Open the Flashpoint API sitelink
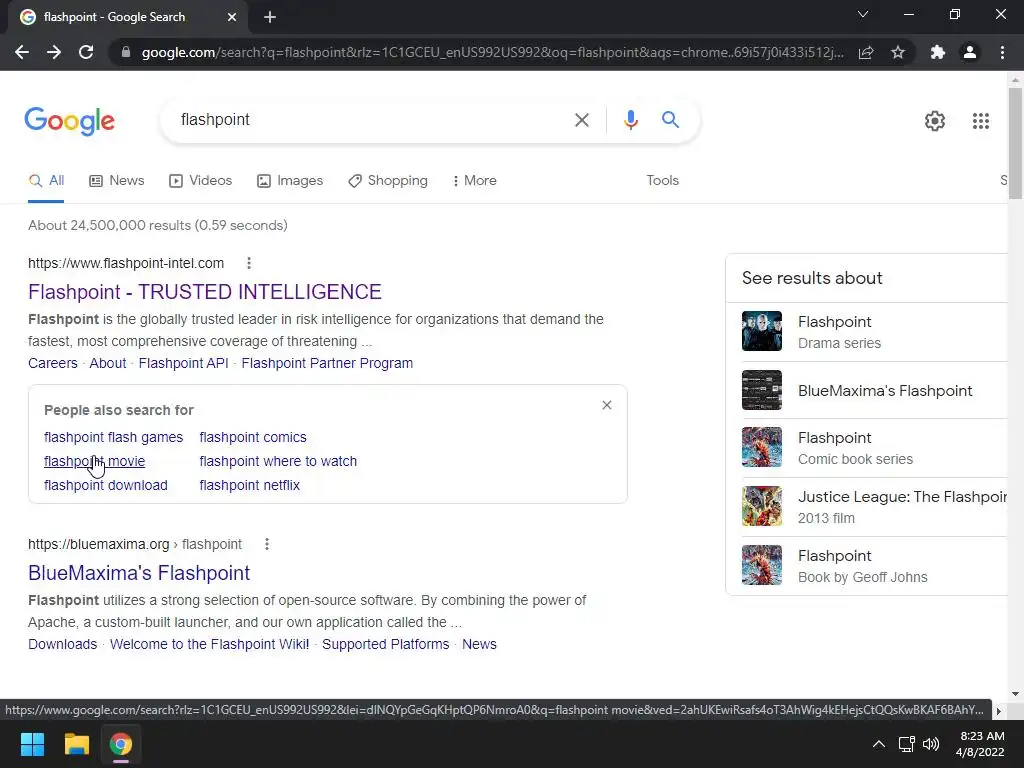 (184, 363)
